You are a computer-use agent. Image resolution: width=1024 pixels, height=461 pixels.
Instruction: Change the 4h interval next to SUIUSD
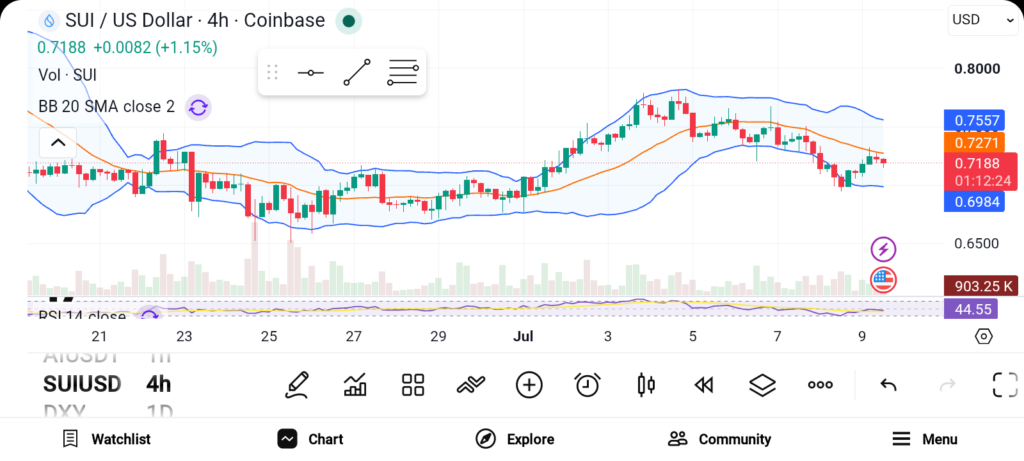click(x=159, y=385)
